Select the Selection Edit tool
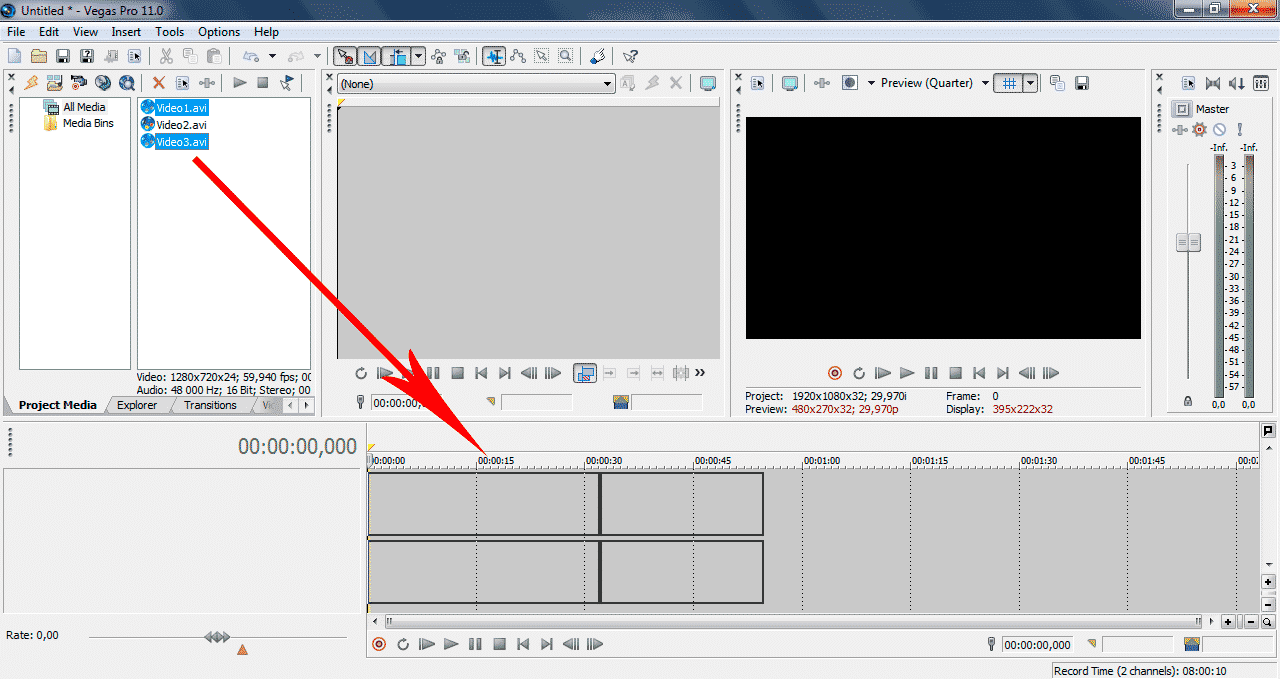 (x=542, y=56)
